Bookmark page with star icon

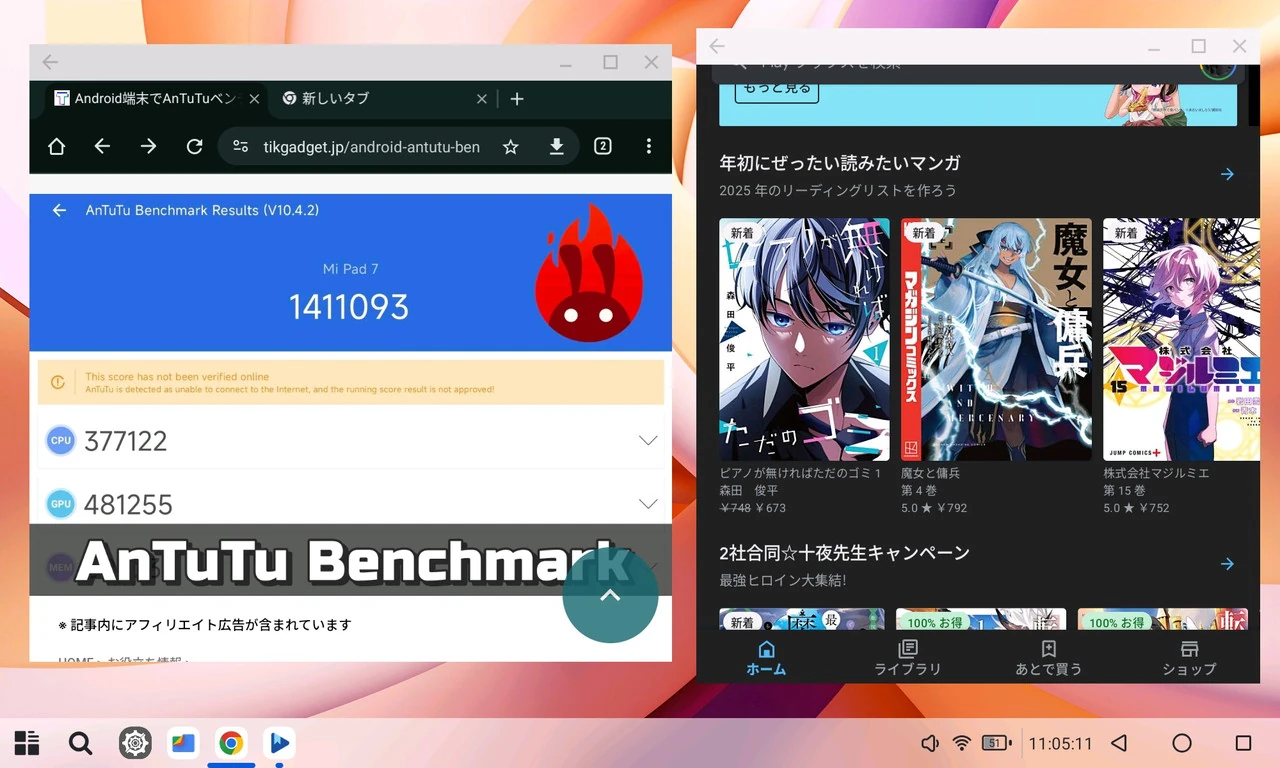pyautogui.click(x=510, y=147)
